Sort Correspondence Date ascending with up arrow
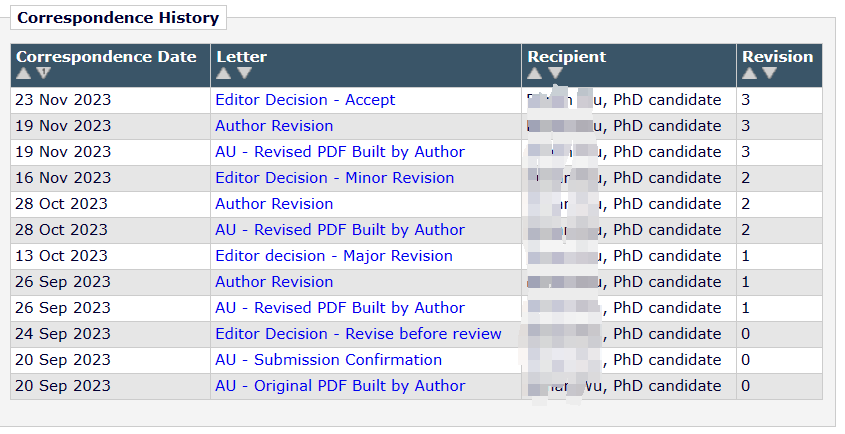The image size is (845, 434). point(25,74)
